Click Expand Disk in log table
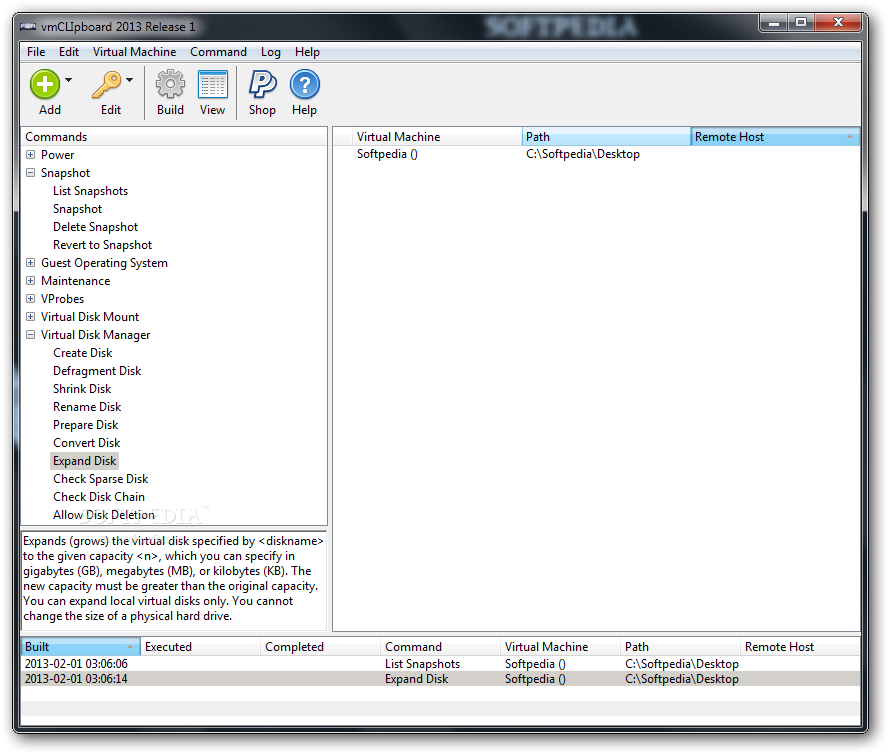This screenshot has height=754, width=889. pos(416,679)
